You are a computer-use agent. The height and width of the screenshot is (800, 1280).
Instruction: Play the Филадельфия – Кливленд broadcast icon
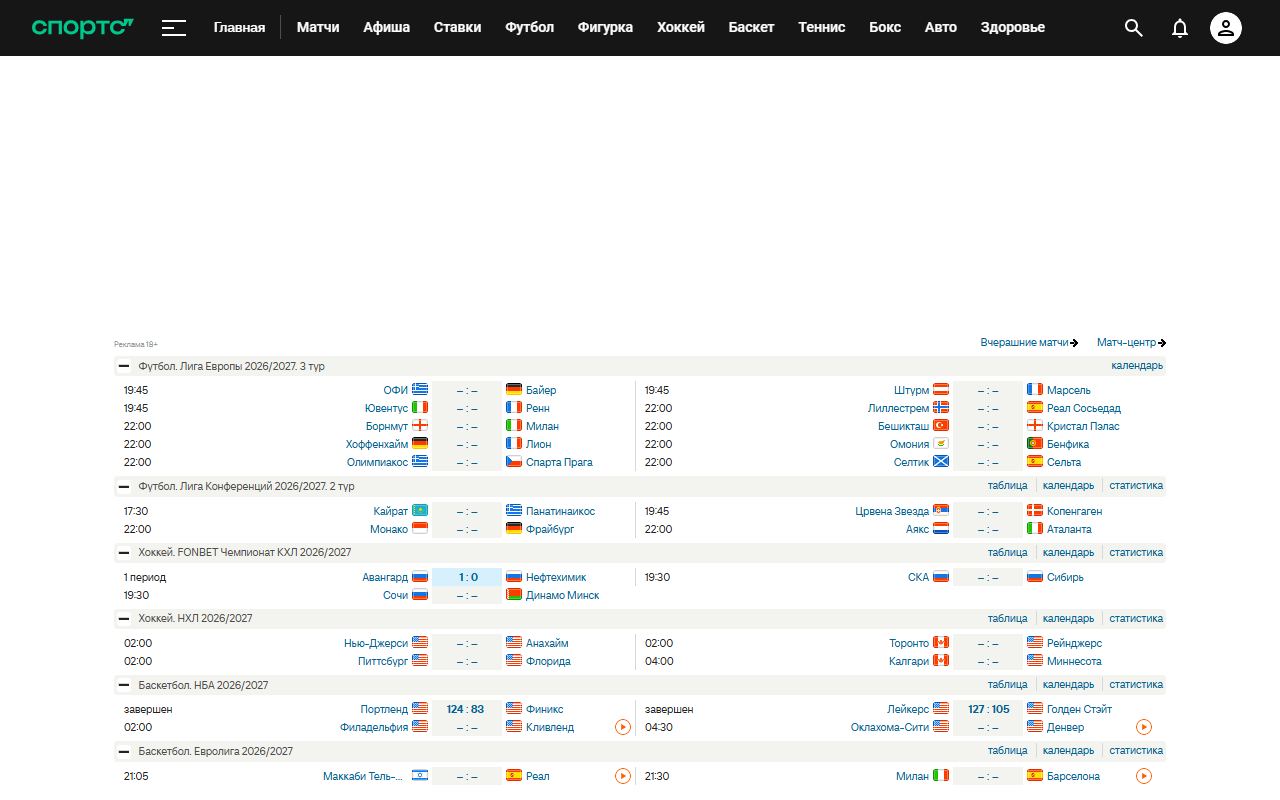tap(623, 727)
